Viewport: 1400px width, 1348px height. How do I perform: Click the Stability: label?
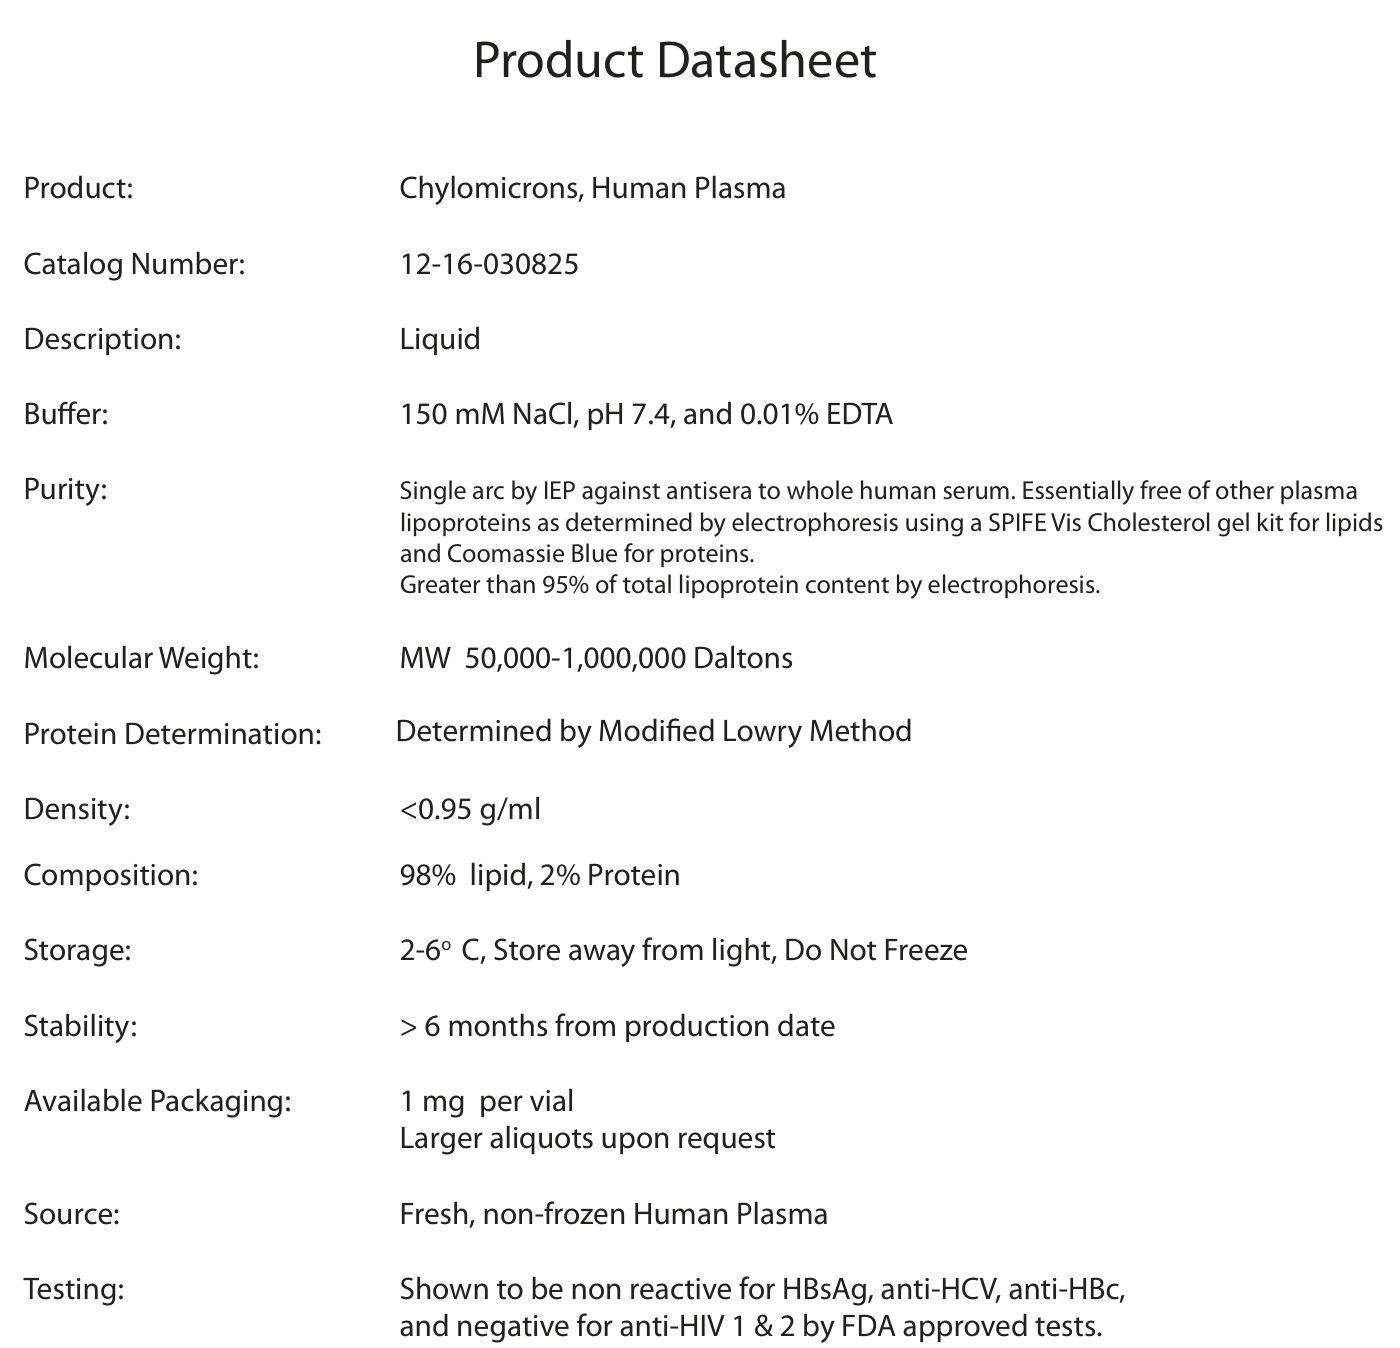[80, 1026]
